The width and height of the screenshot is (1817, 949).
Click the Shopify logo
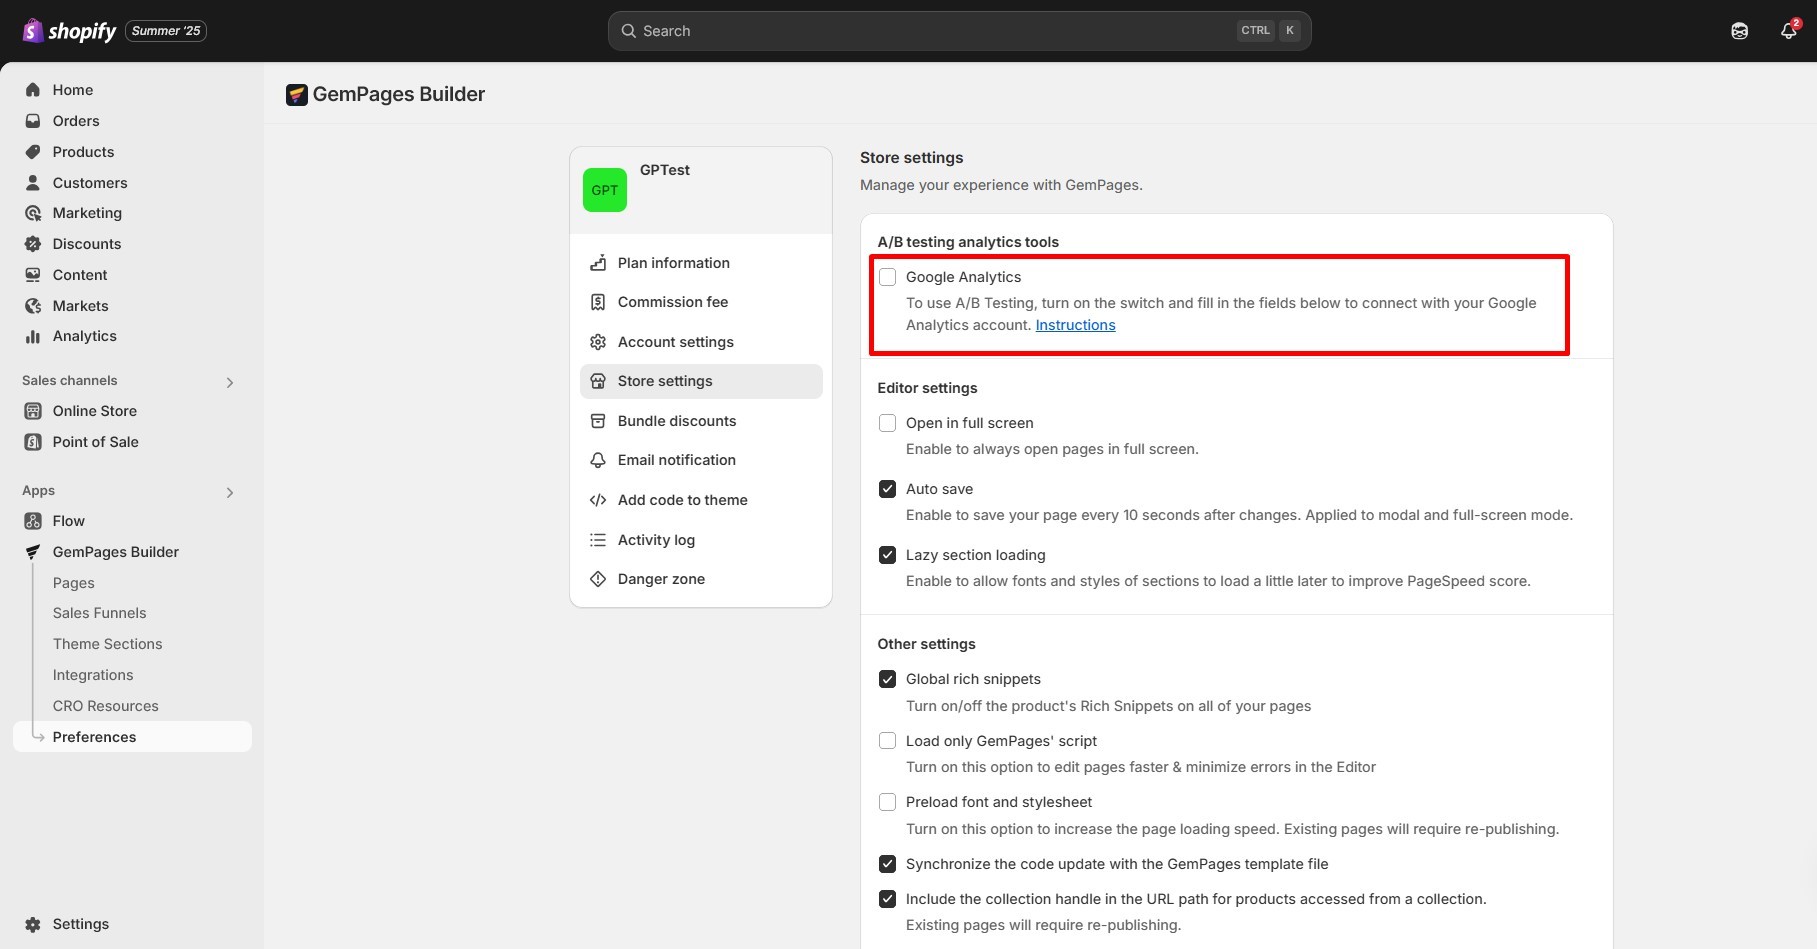70,31
